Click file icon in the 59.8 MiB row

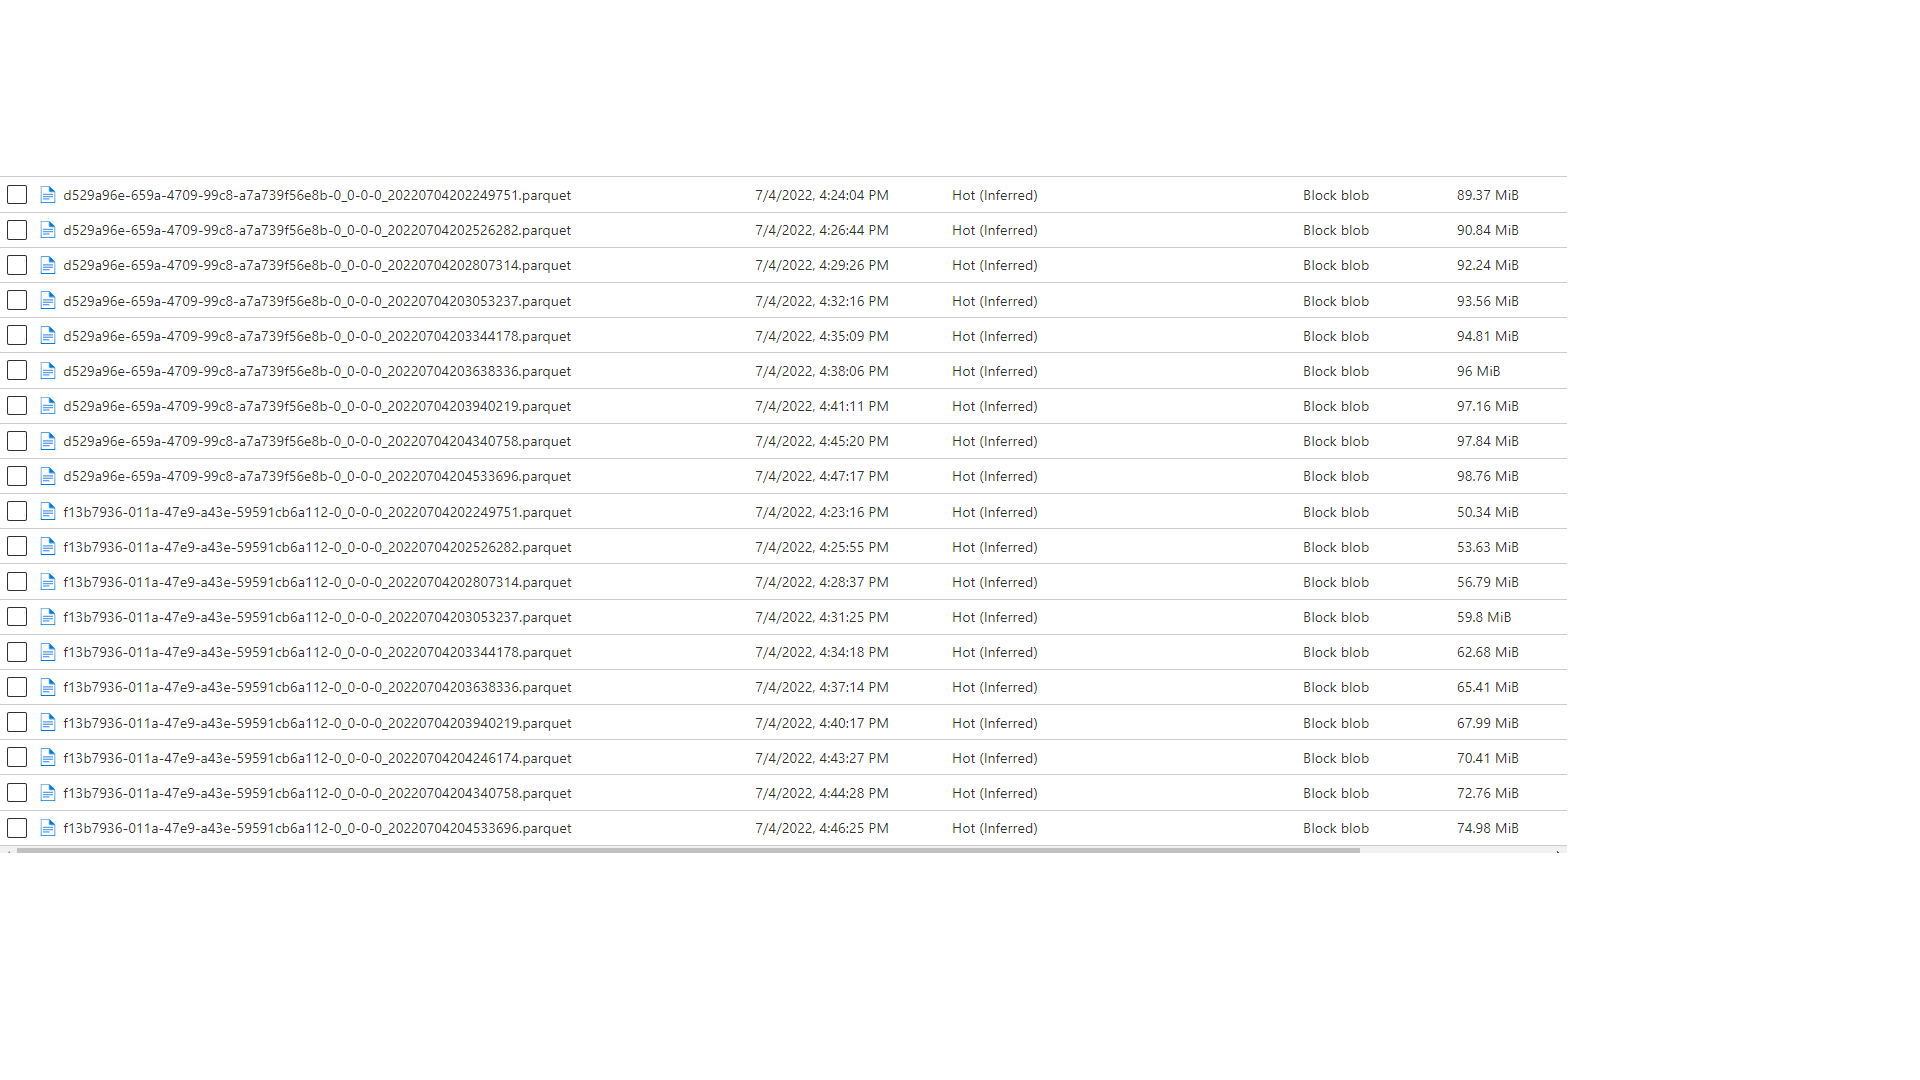pyautogui.click(x=47, y=617)
